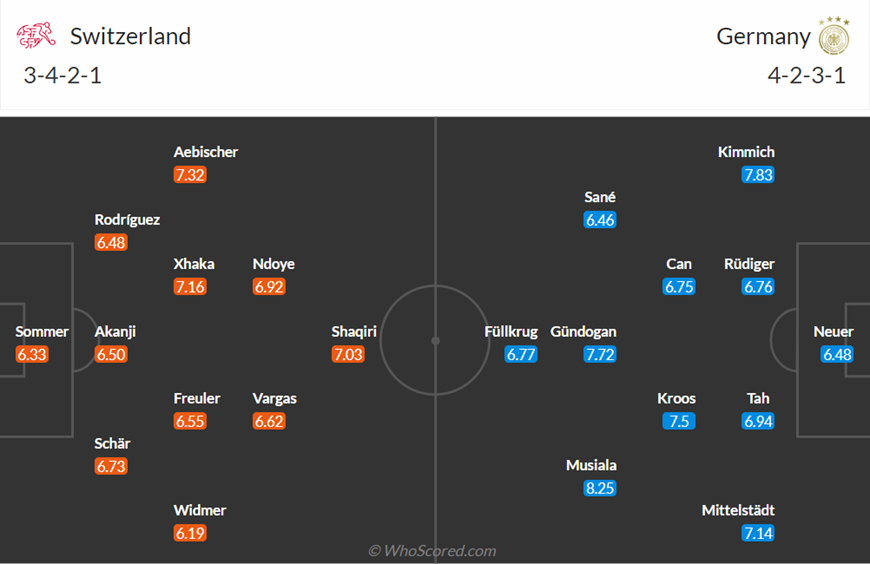Open player Xhaka's name

(194, 264)
